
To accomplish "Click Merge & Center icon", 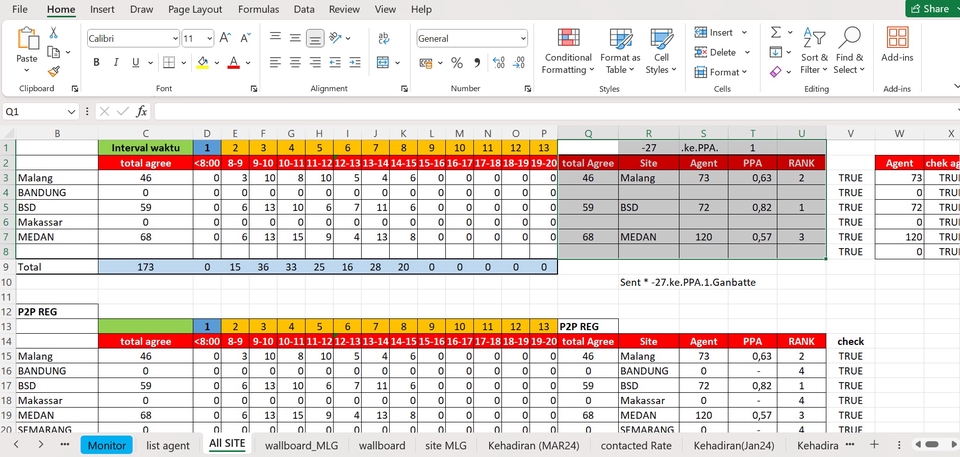I will pos(383,62).
